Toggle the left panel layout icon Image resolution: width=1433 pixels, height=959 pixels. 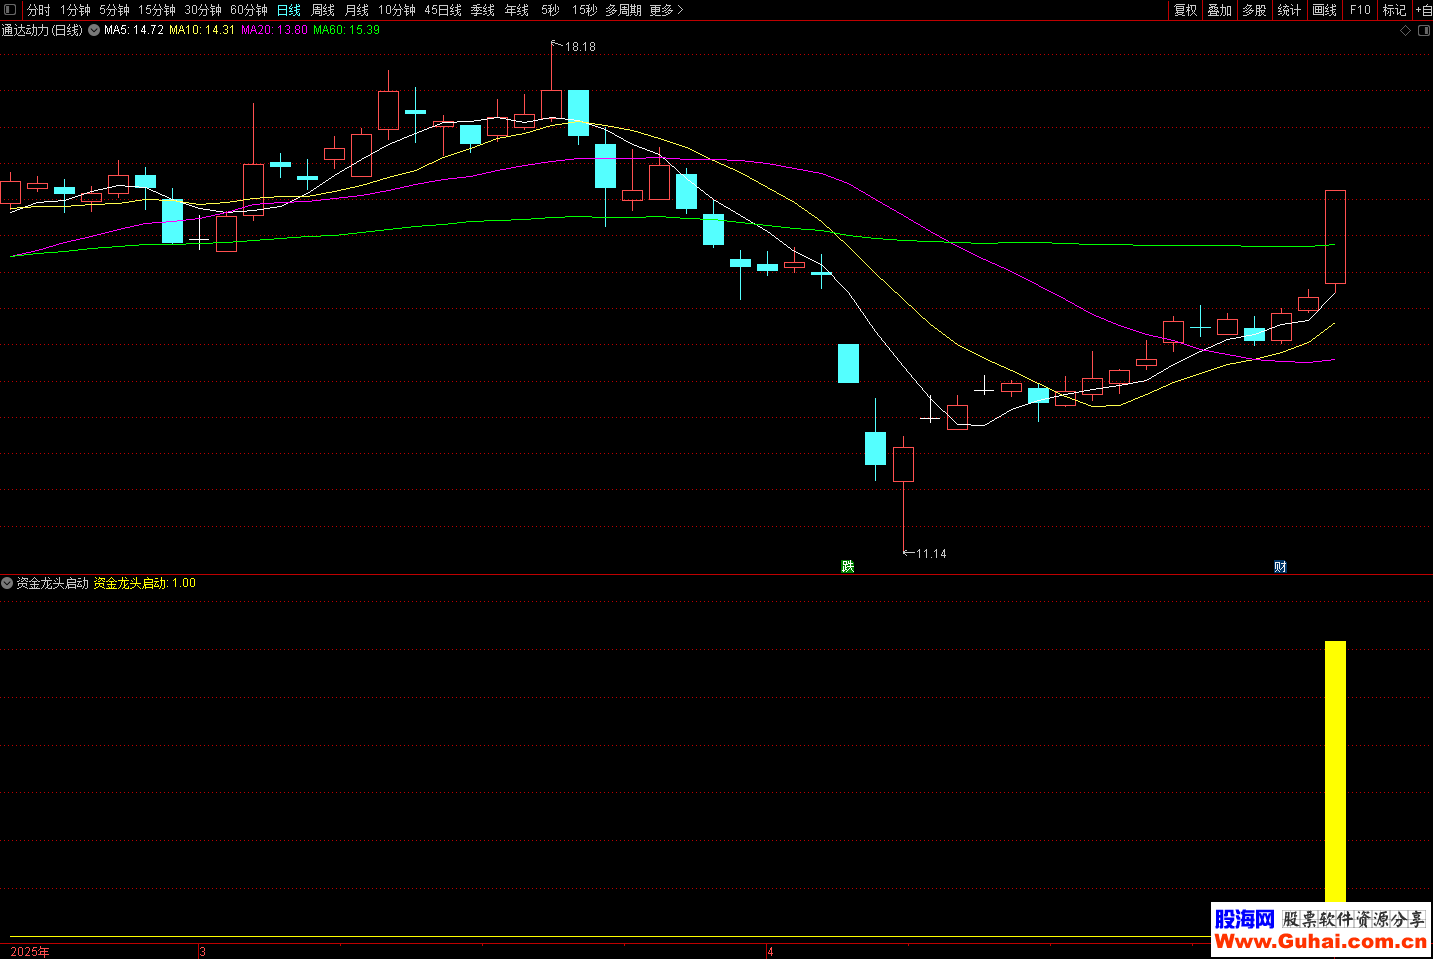(10, 10)
